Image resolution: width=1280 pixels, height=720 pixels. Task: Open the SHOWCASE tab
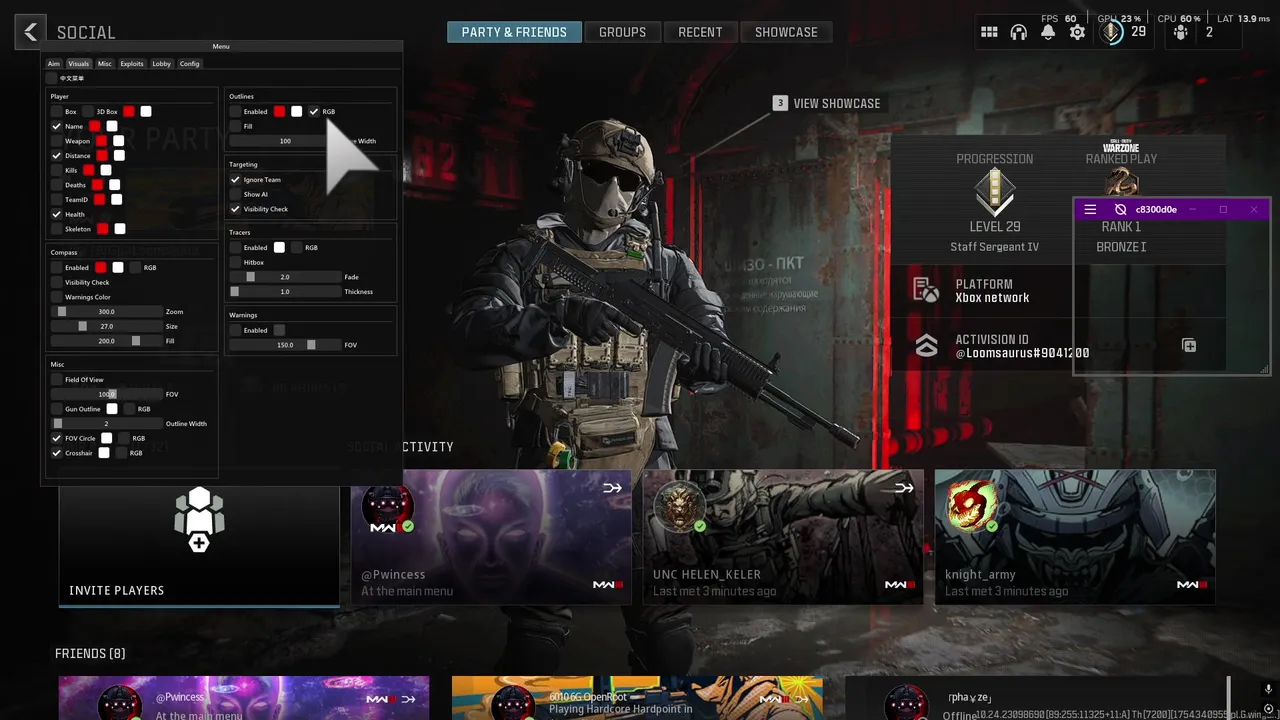(786, 32)
